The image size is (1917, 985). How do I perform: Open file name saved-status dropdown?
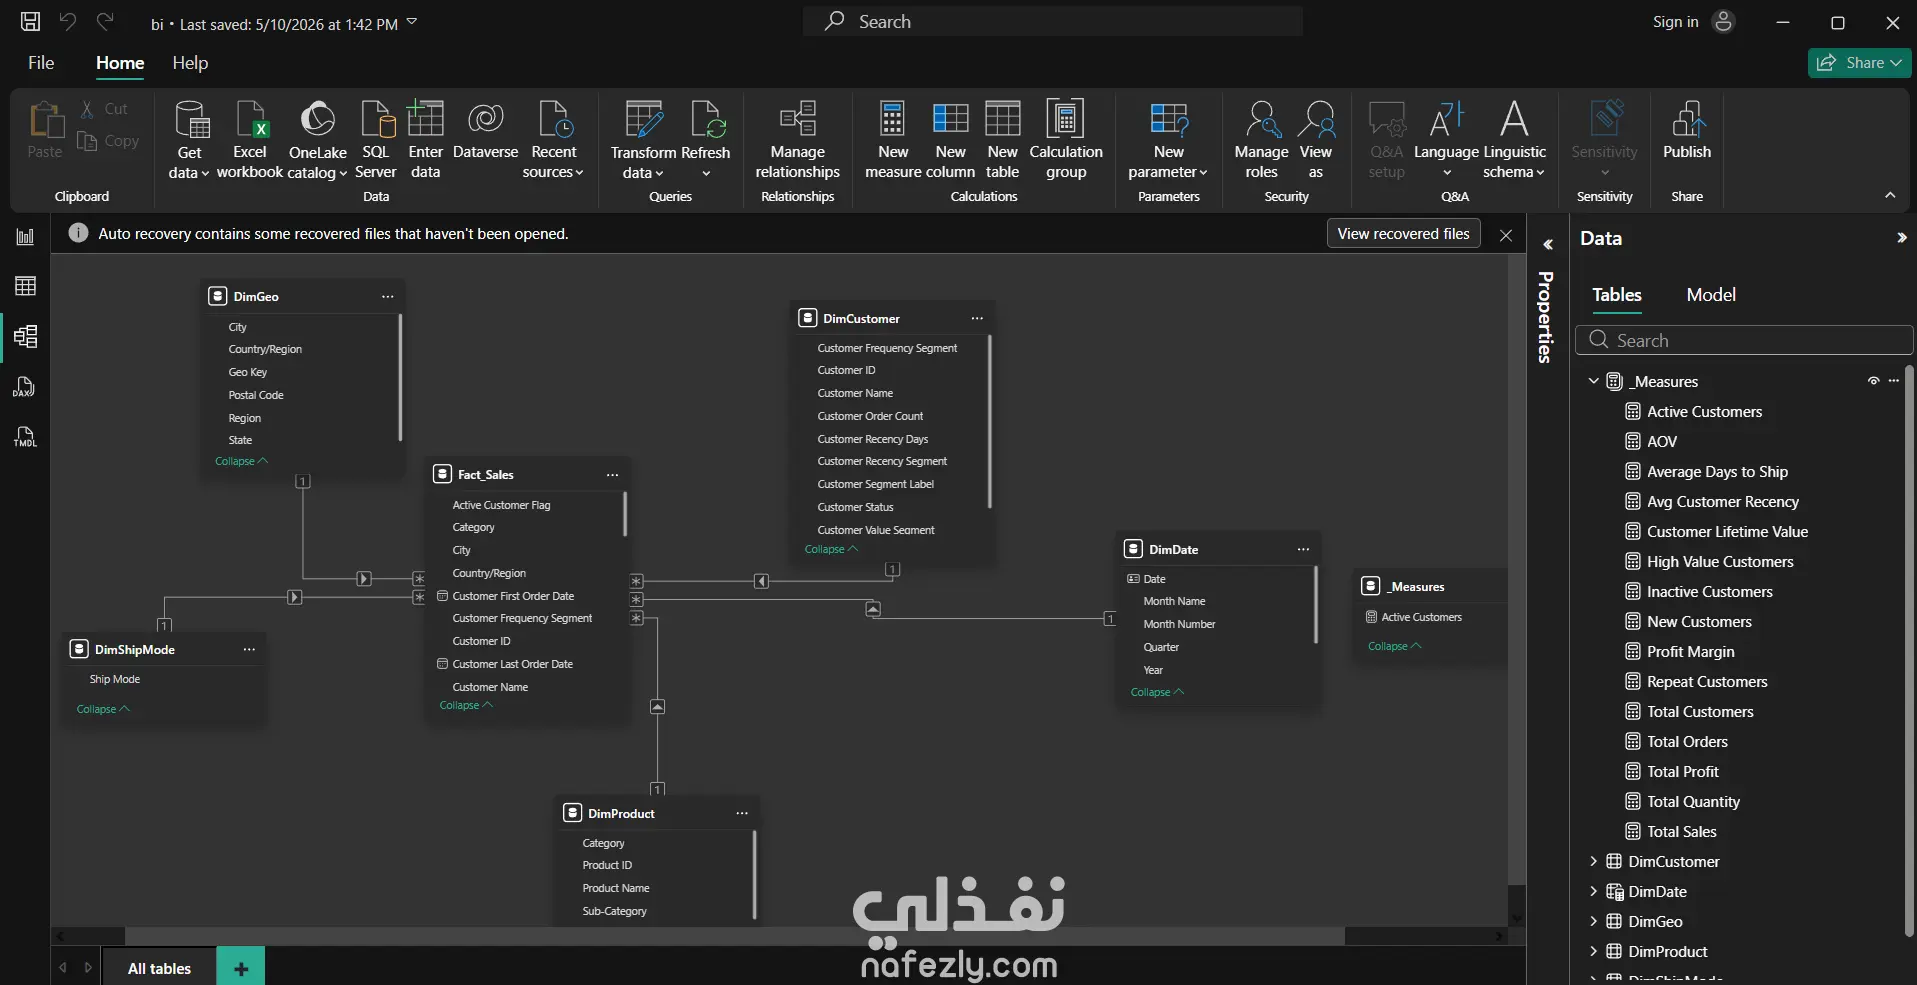click(x=412, y=23)
